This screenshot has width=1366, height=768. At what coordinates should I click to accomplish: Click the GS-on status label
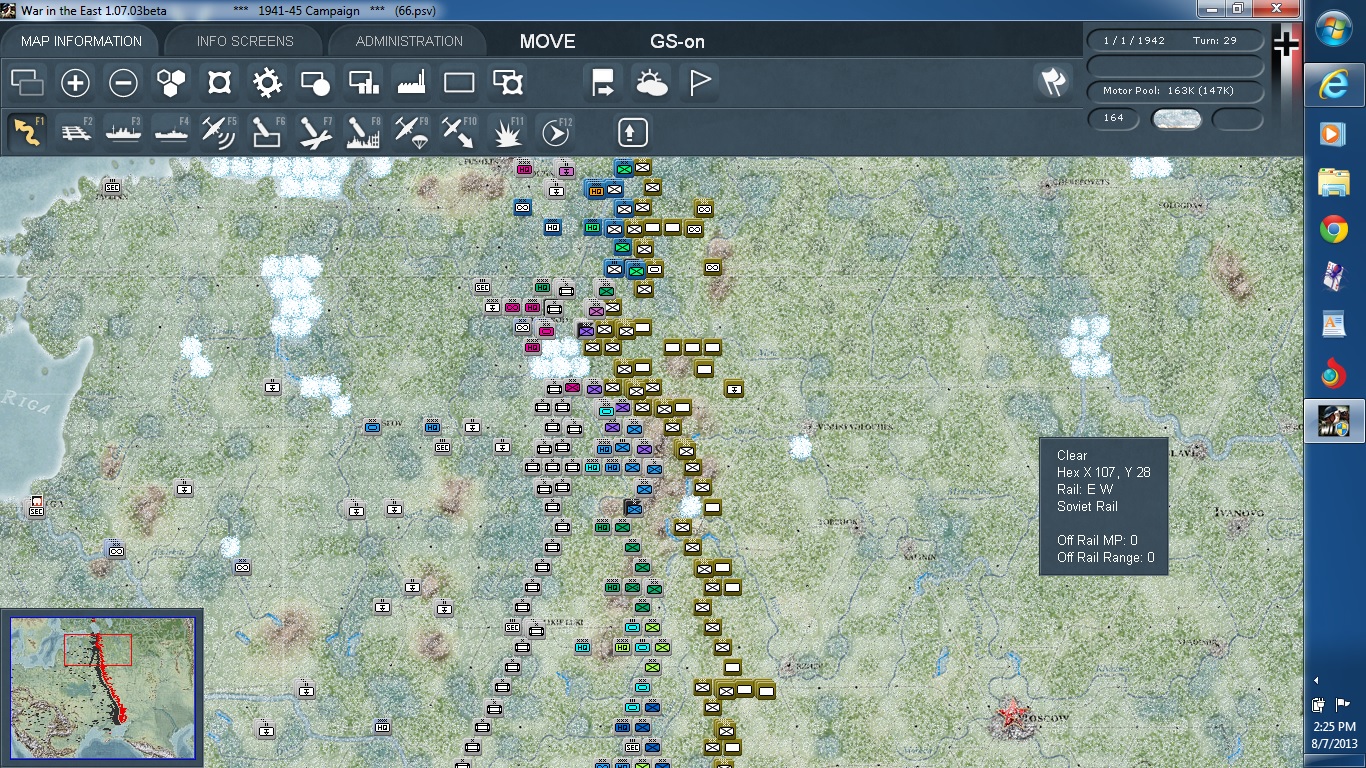point(677,41)
